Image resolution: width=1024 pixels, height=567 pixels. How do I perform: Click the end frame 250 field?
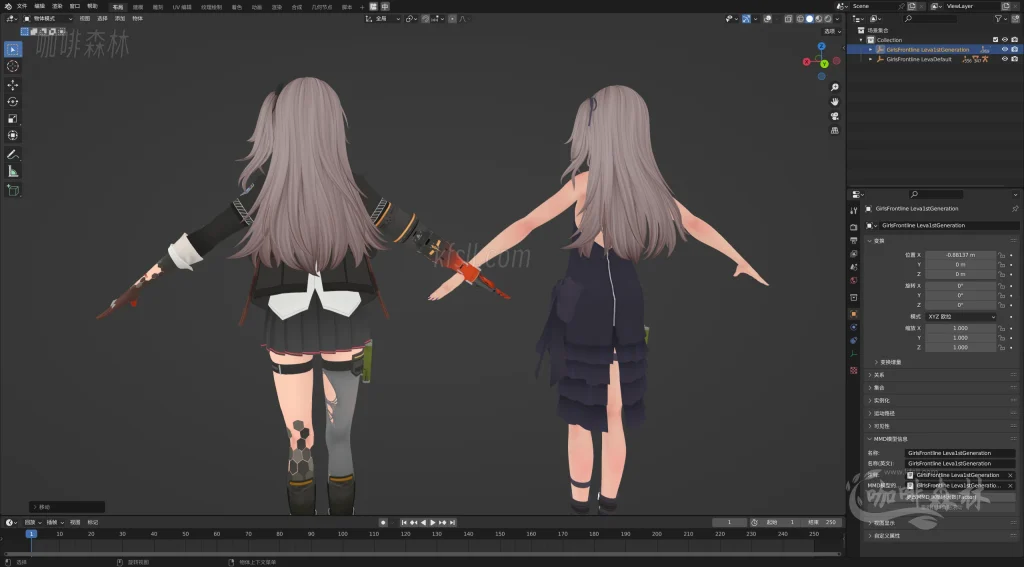[822, 523]
